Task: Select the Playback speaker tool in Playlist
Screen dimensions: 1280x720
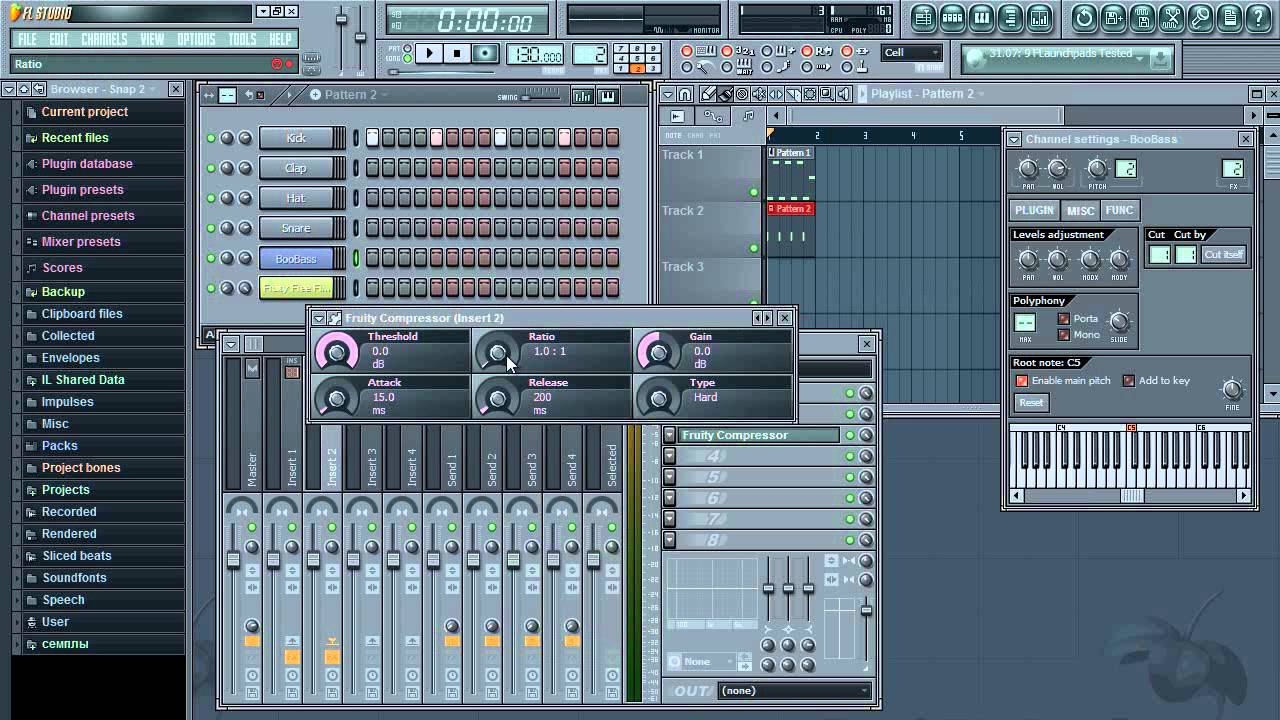Action: [843, 94]
